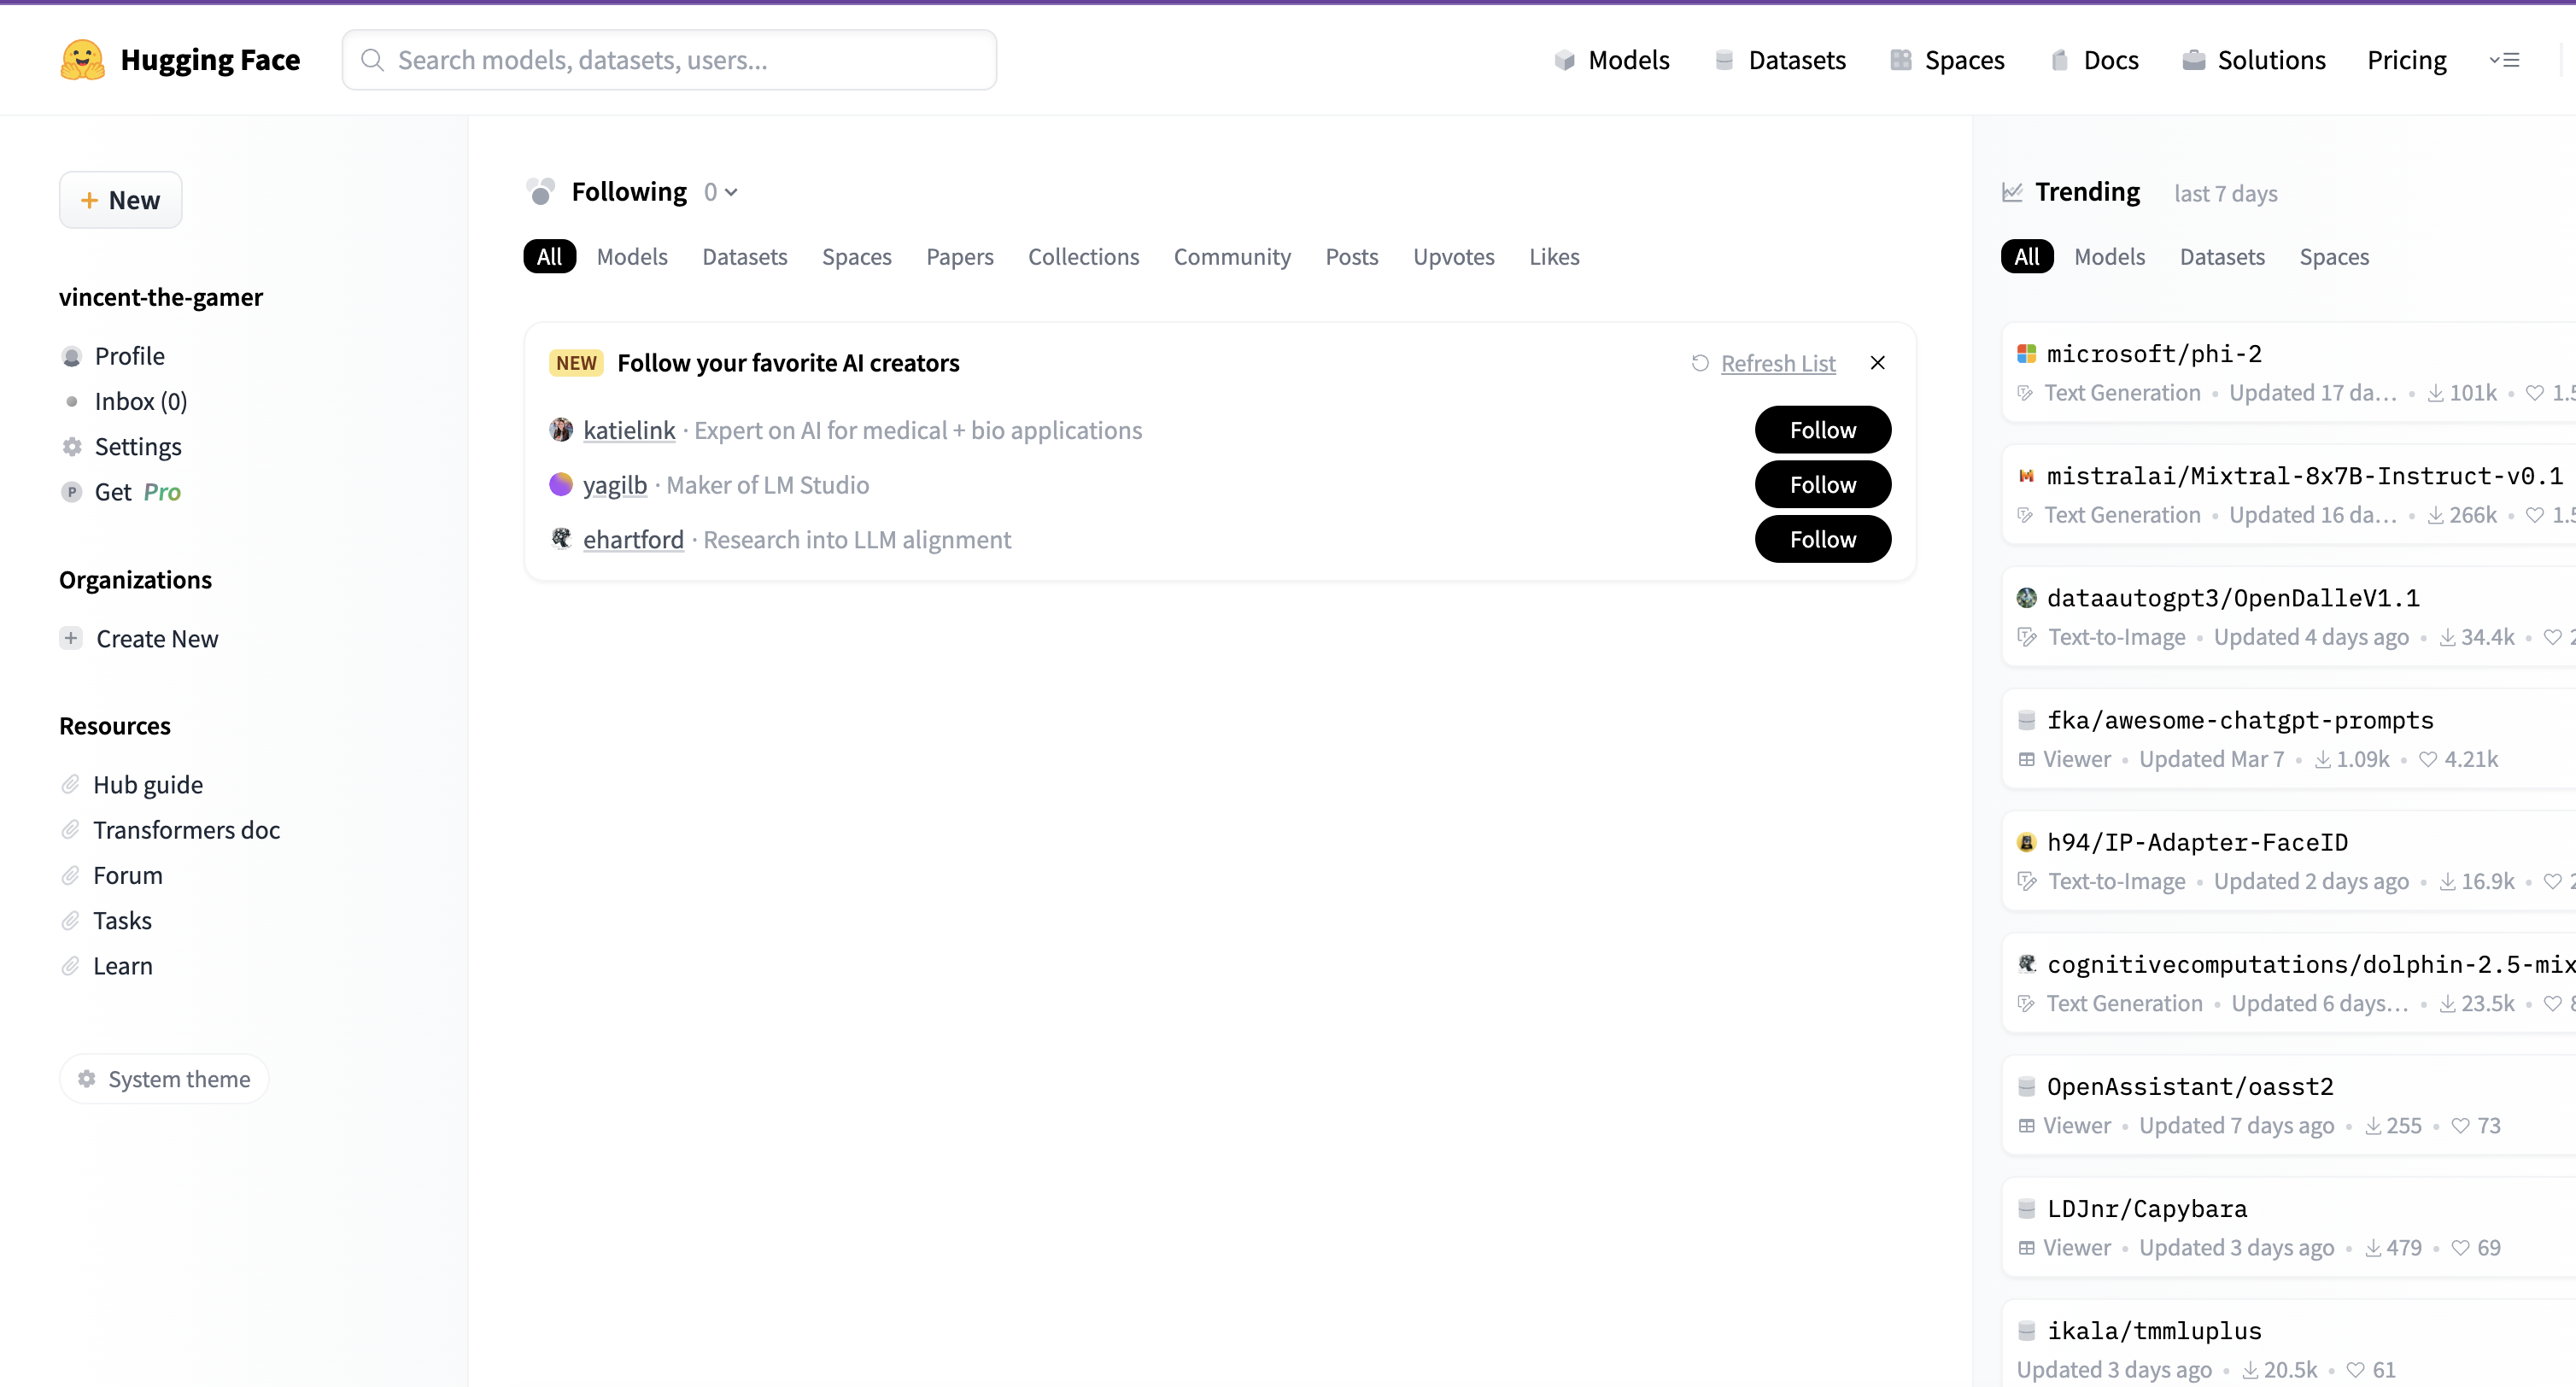Click the Solutions briefcase icon

coord(2193,60)
